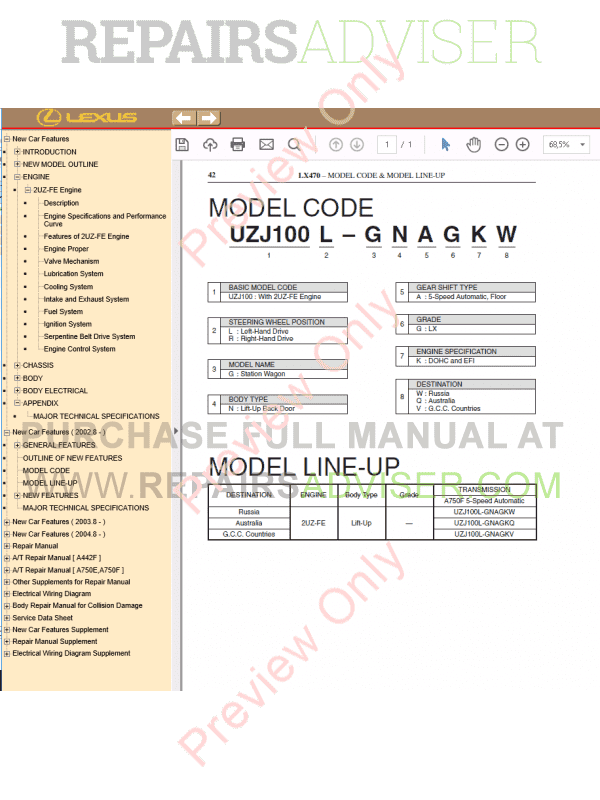Select MAJOR TECHNICAL SPECIFICATIONS under APPENDIX
Viewport: 600px width, 800px height.
click(96, 416)
